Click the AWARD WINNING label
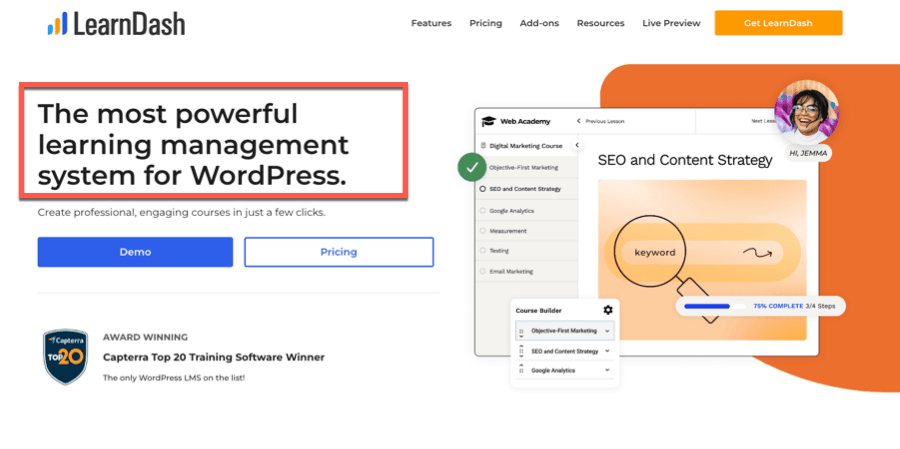Viewport: 900px width, 449px height. pyautogui.click(x=145, y=337)
